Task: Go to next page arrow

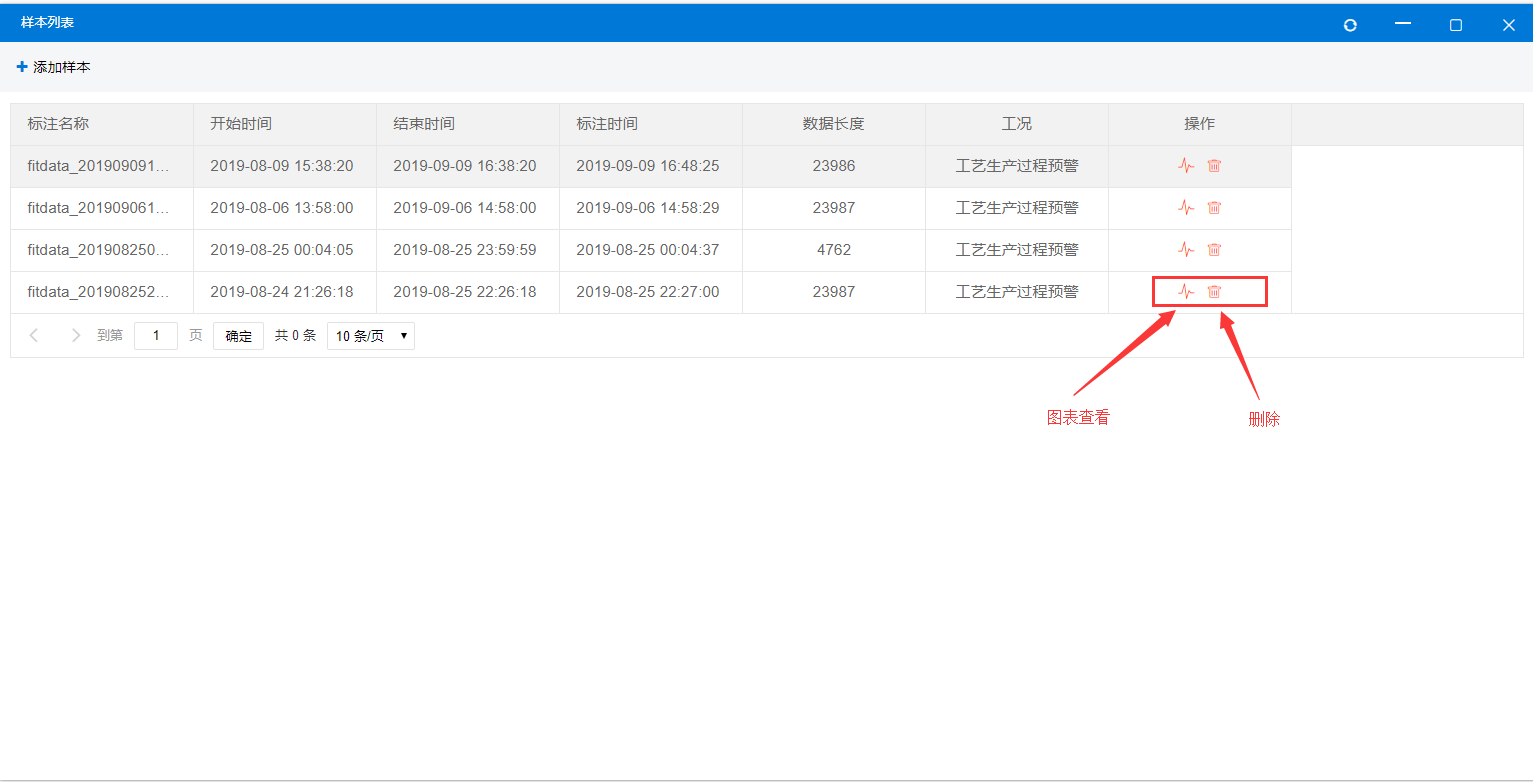Action: (x=76, y=336)
